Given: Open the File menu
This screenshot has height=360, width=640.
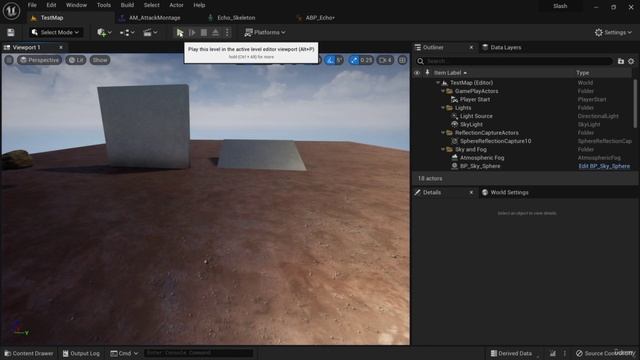Looking at the screenshot, I should [32, 5].
